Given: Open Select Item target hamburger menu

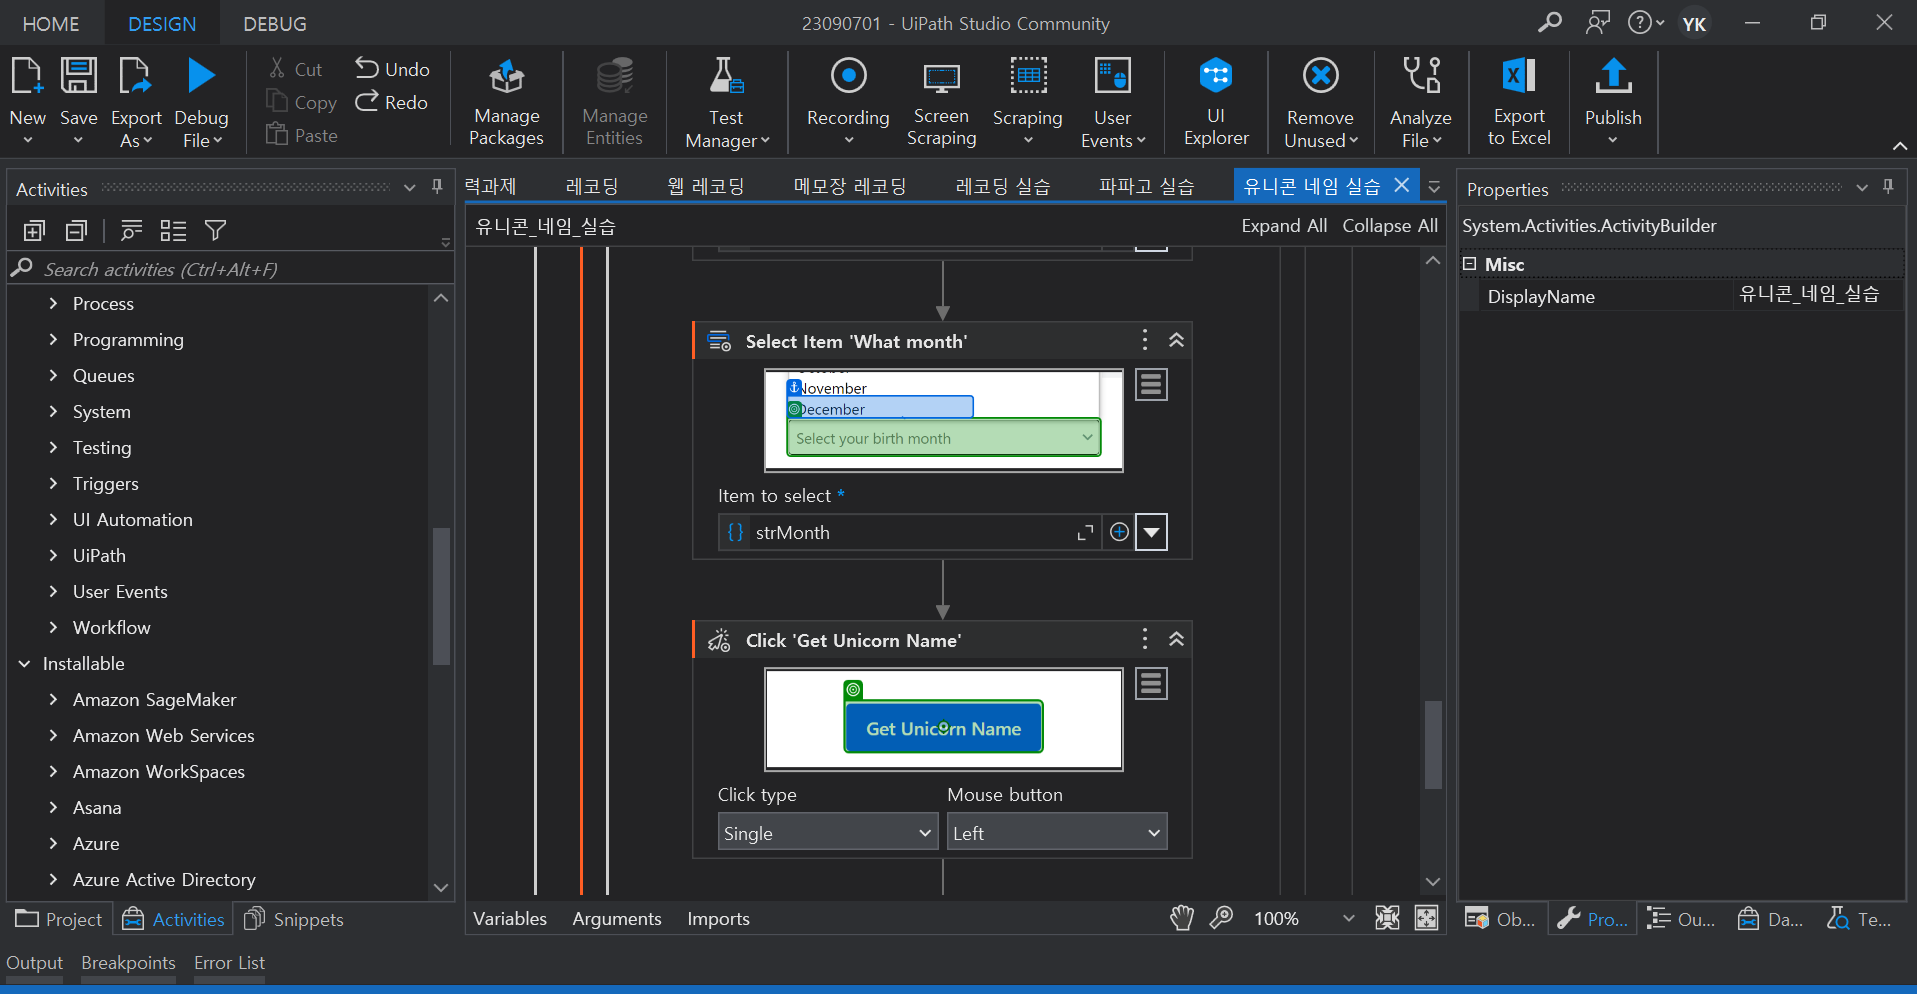Looking at the screenshot, I should click(1151, 385).
